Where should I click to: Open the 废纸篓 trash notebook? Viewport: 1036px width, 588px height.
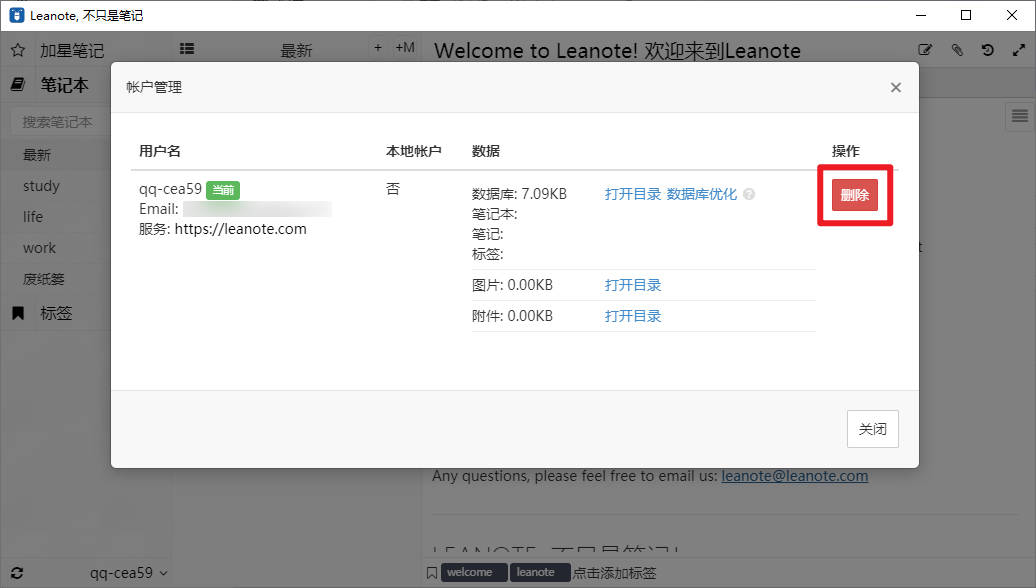(44, 279)
